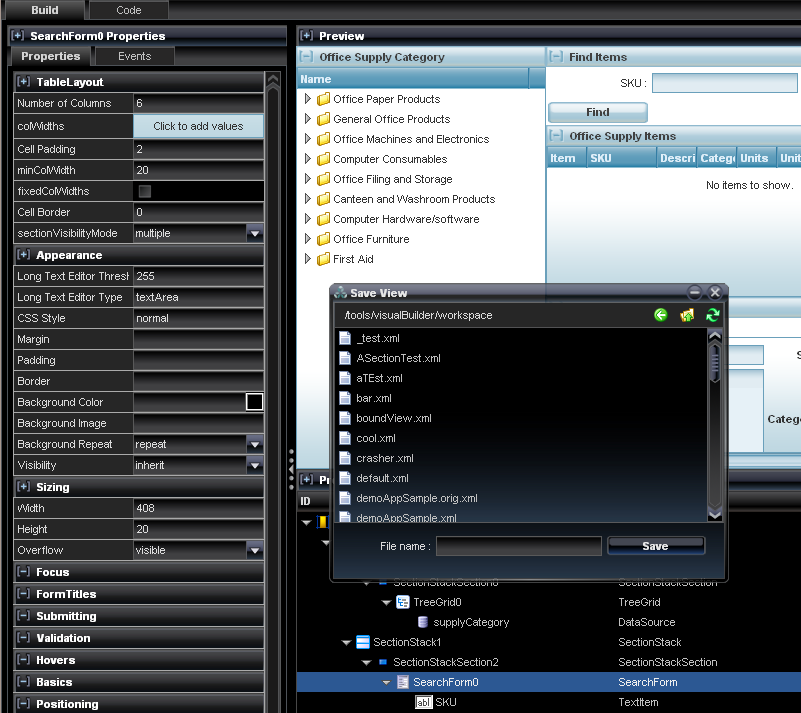Expand the FormTitles properties section
The height and width of the screenshot is (713, 801).
coord(22,593)
